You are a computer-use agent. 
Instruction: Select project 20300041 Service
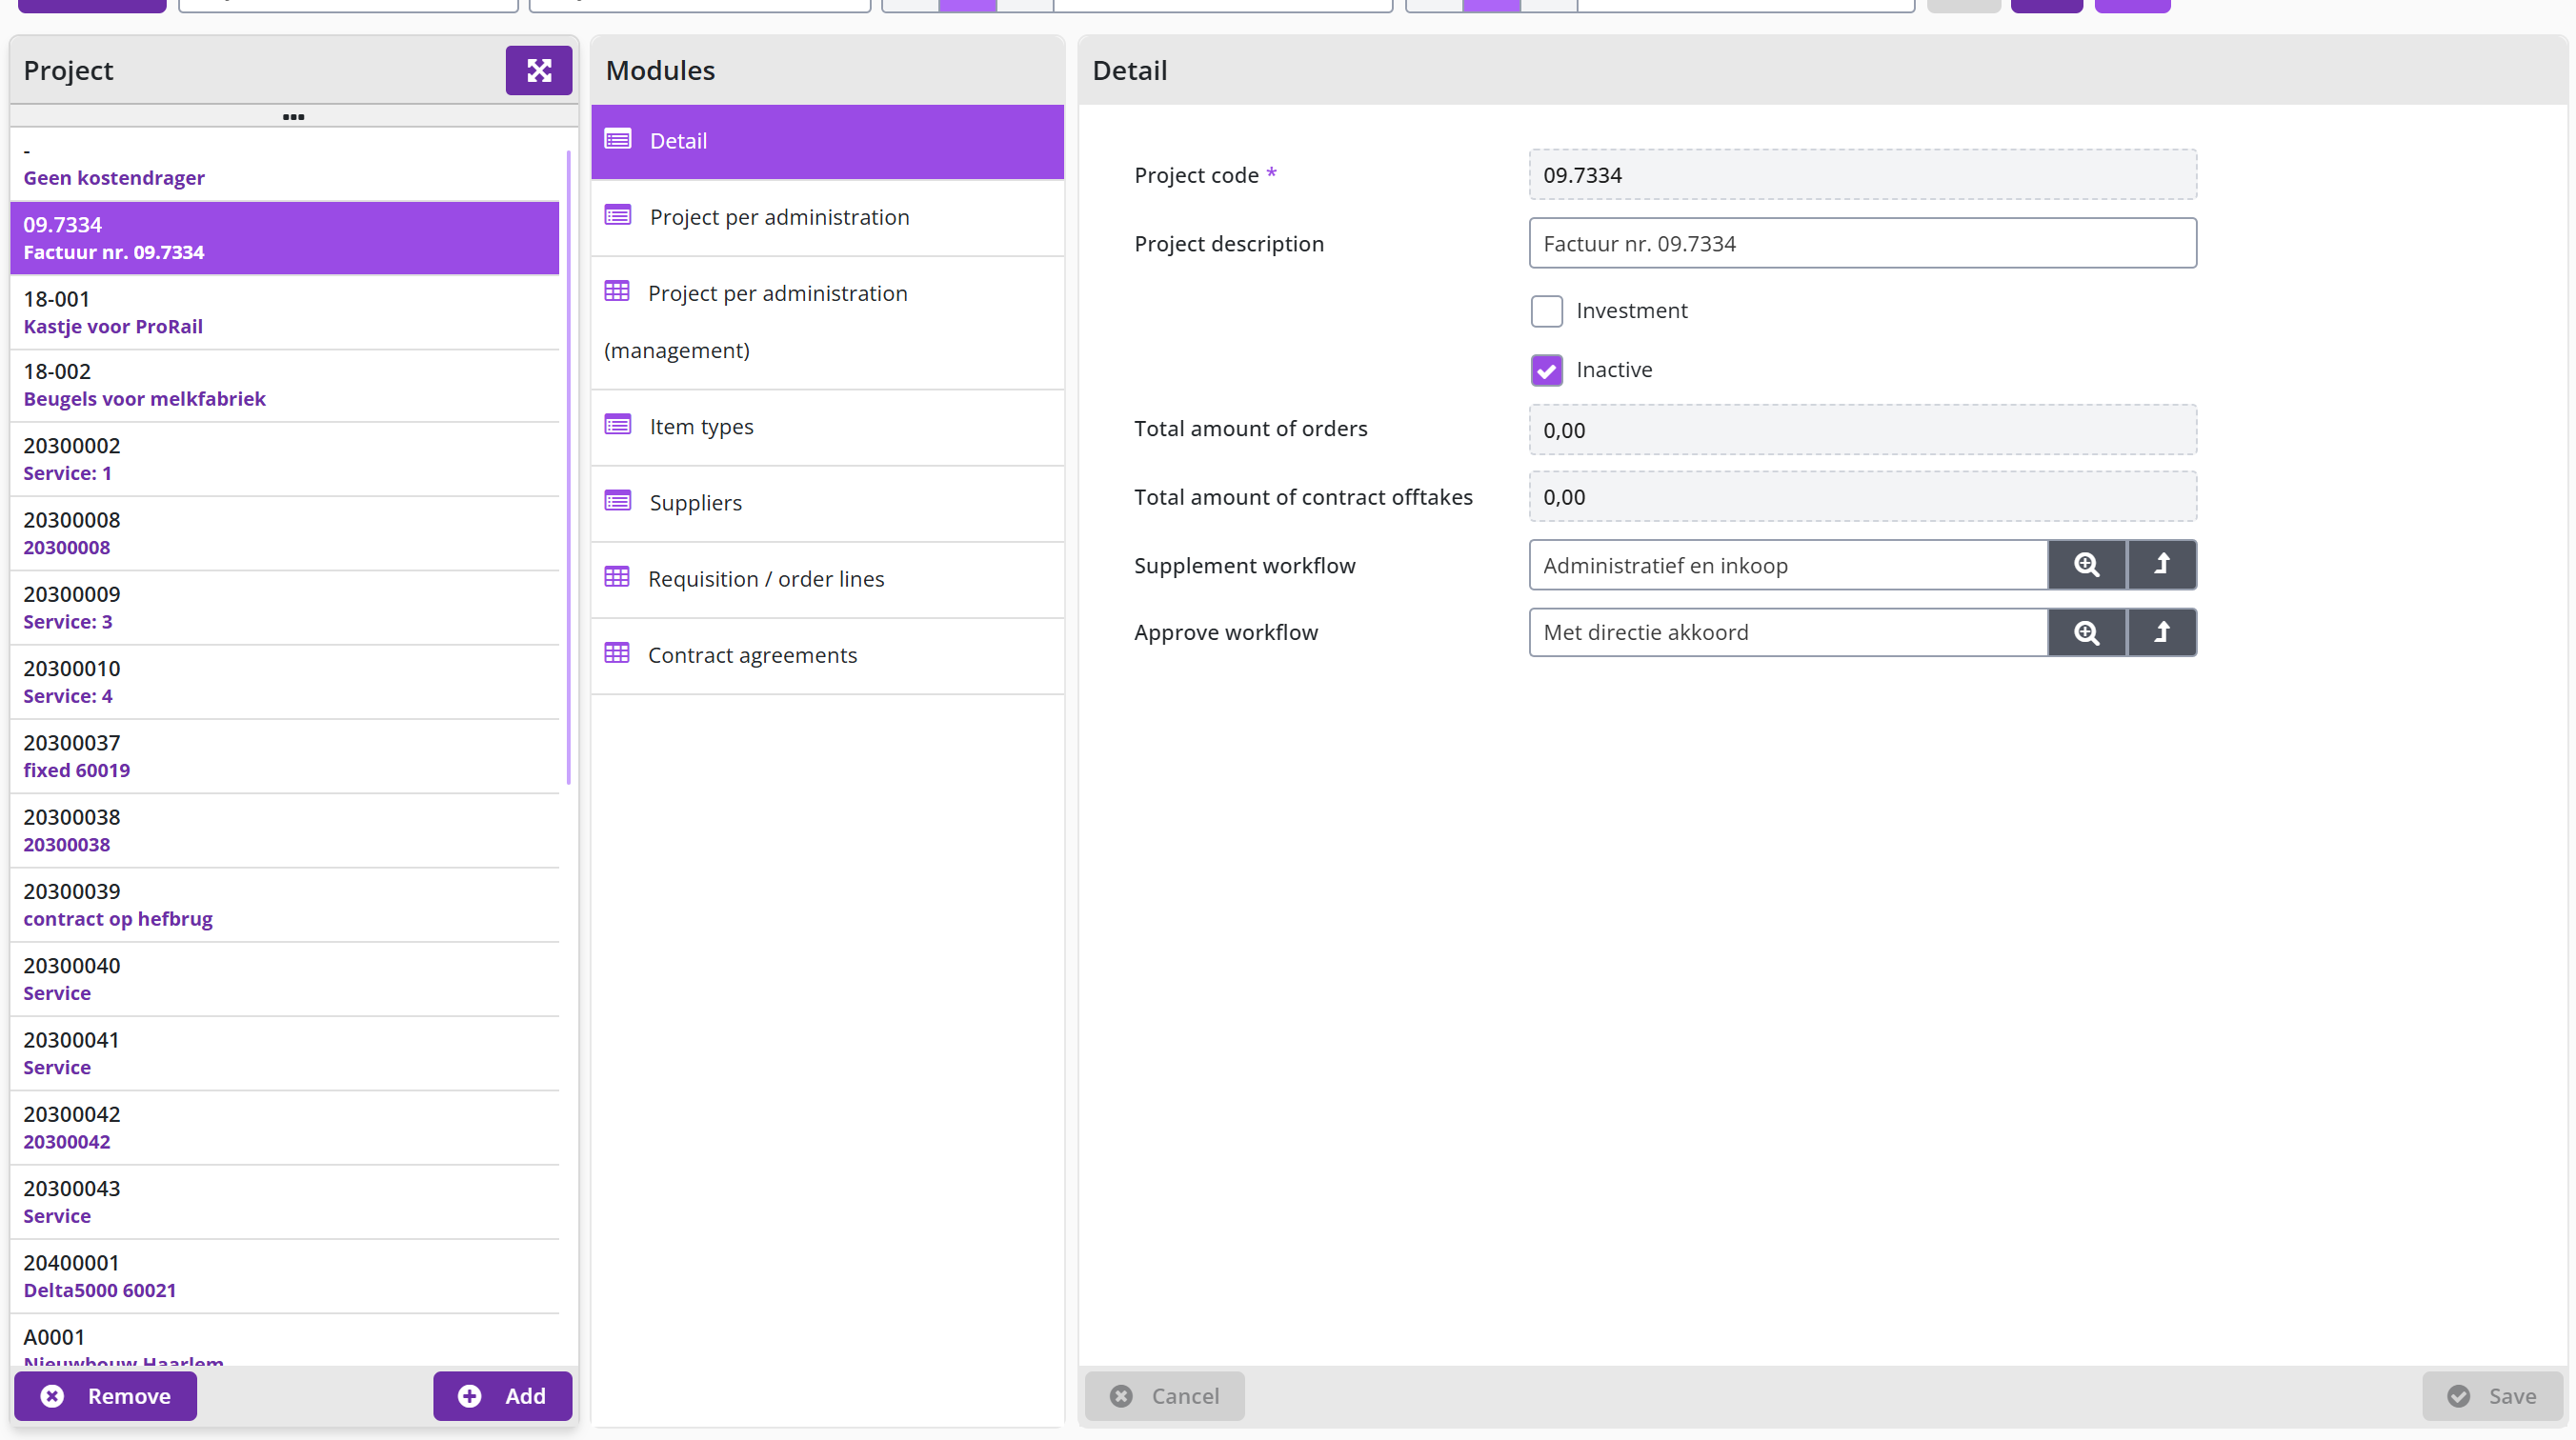(x=284, y=1053)
